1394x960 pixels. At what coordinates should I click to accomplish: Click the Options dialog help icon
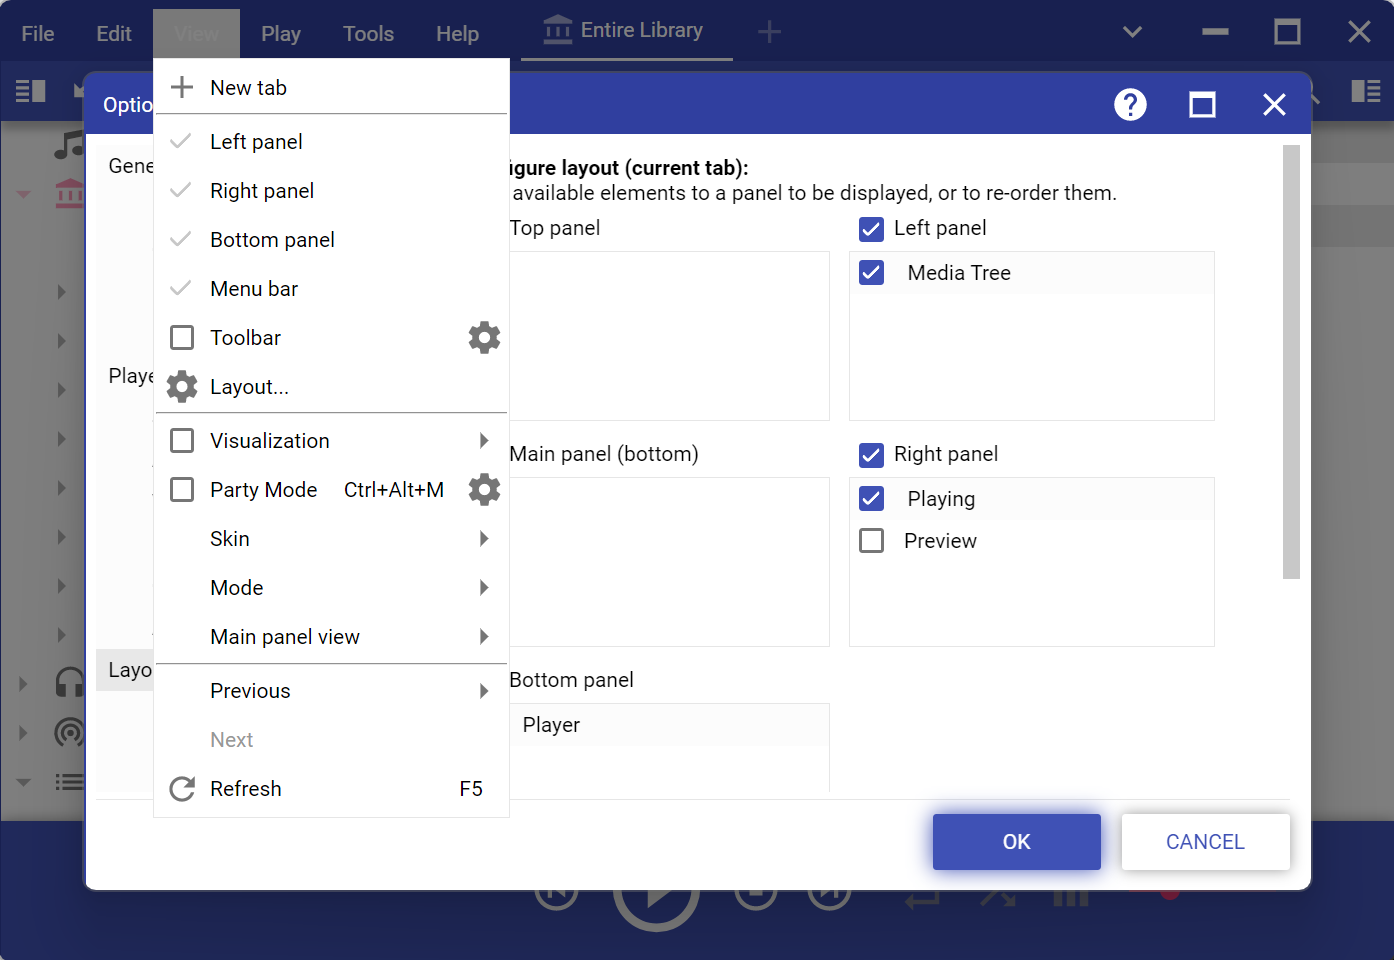point(1130,105)
